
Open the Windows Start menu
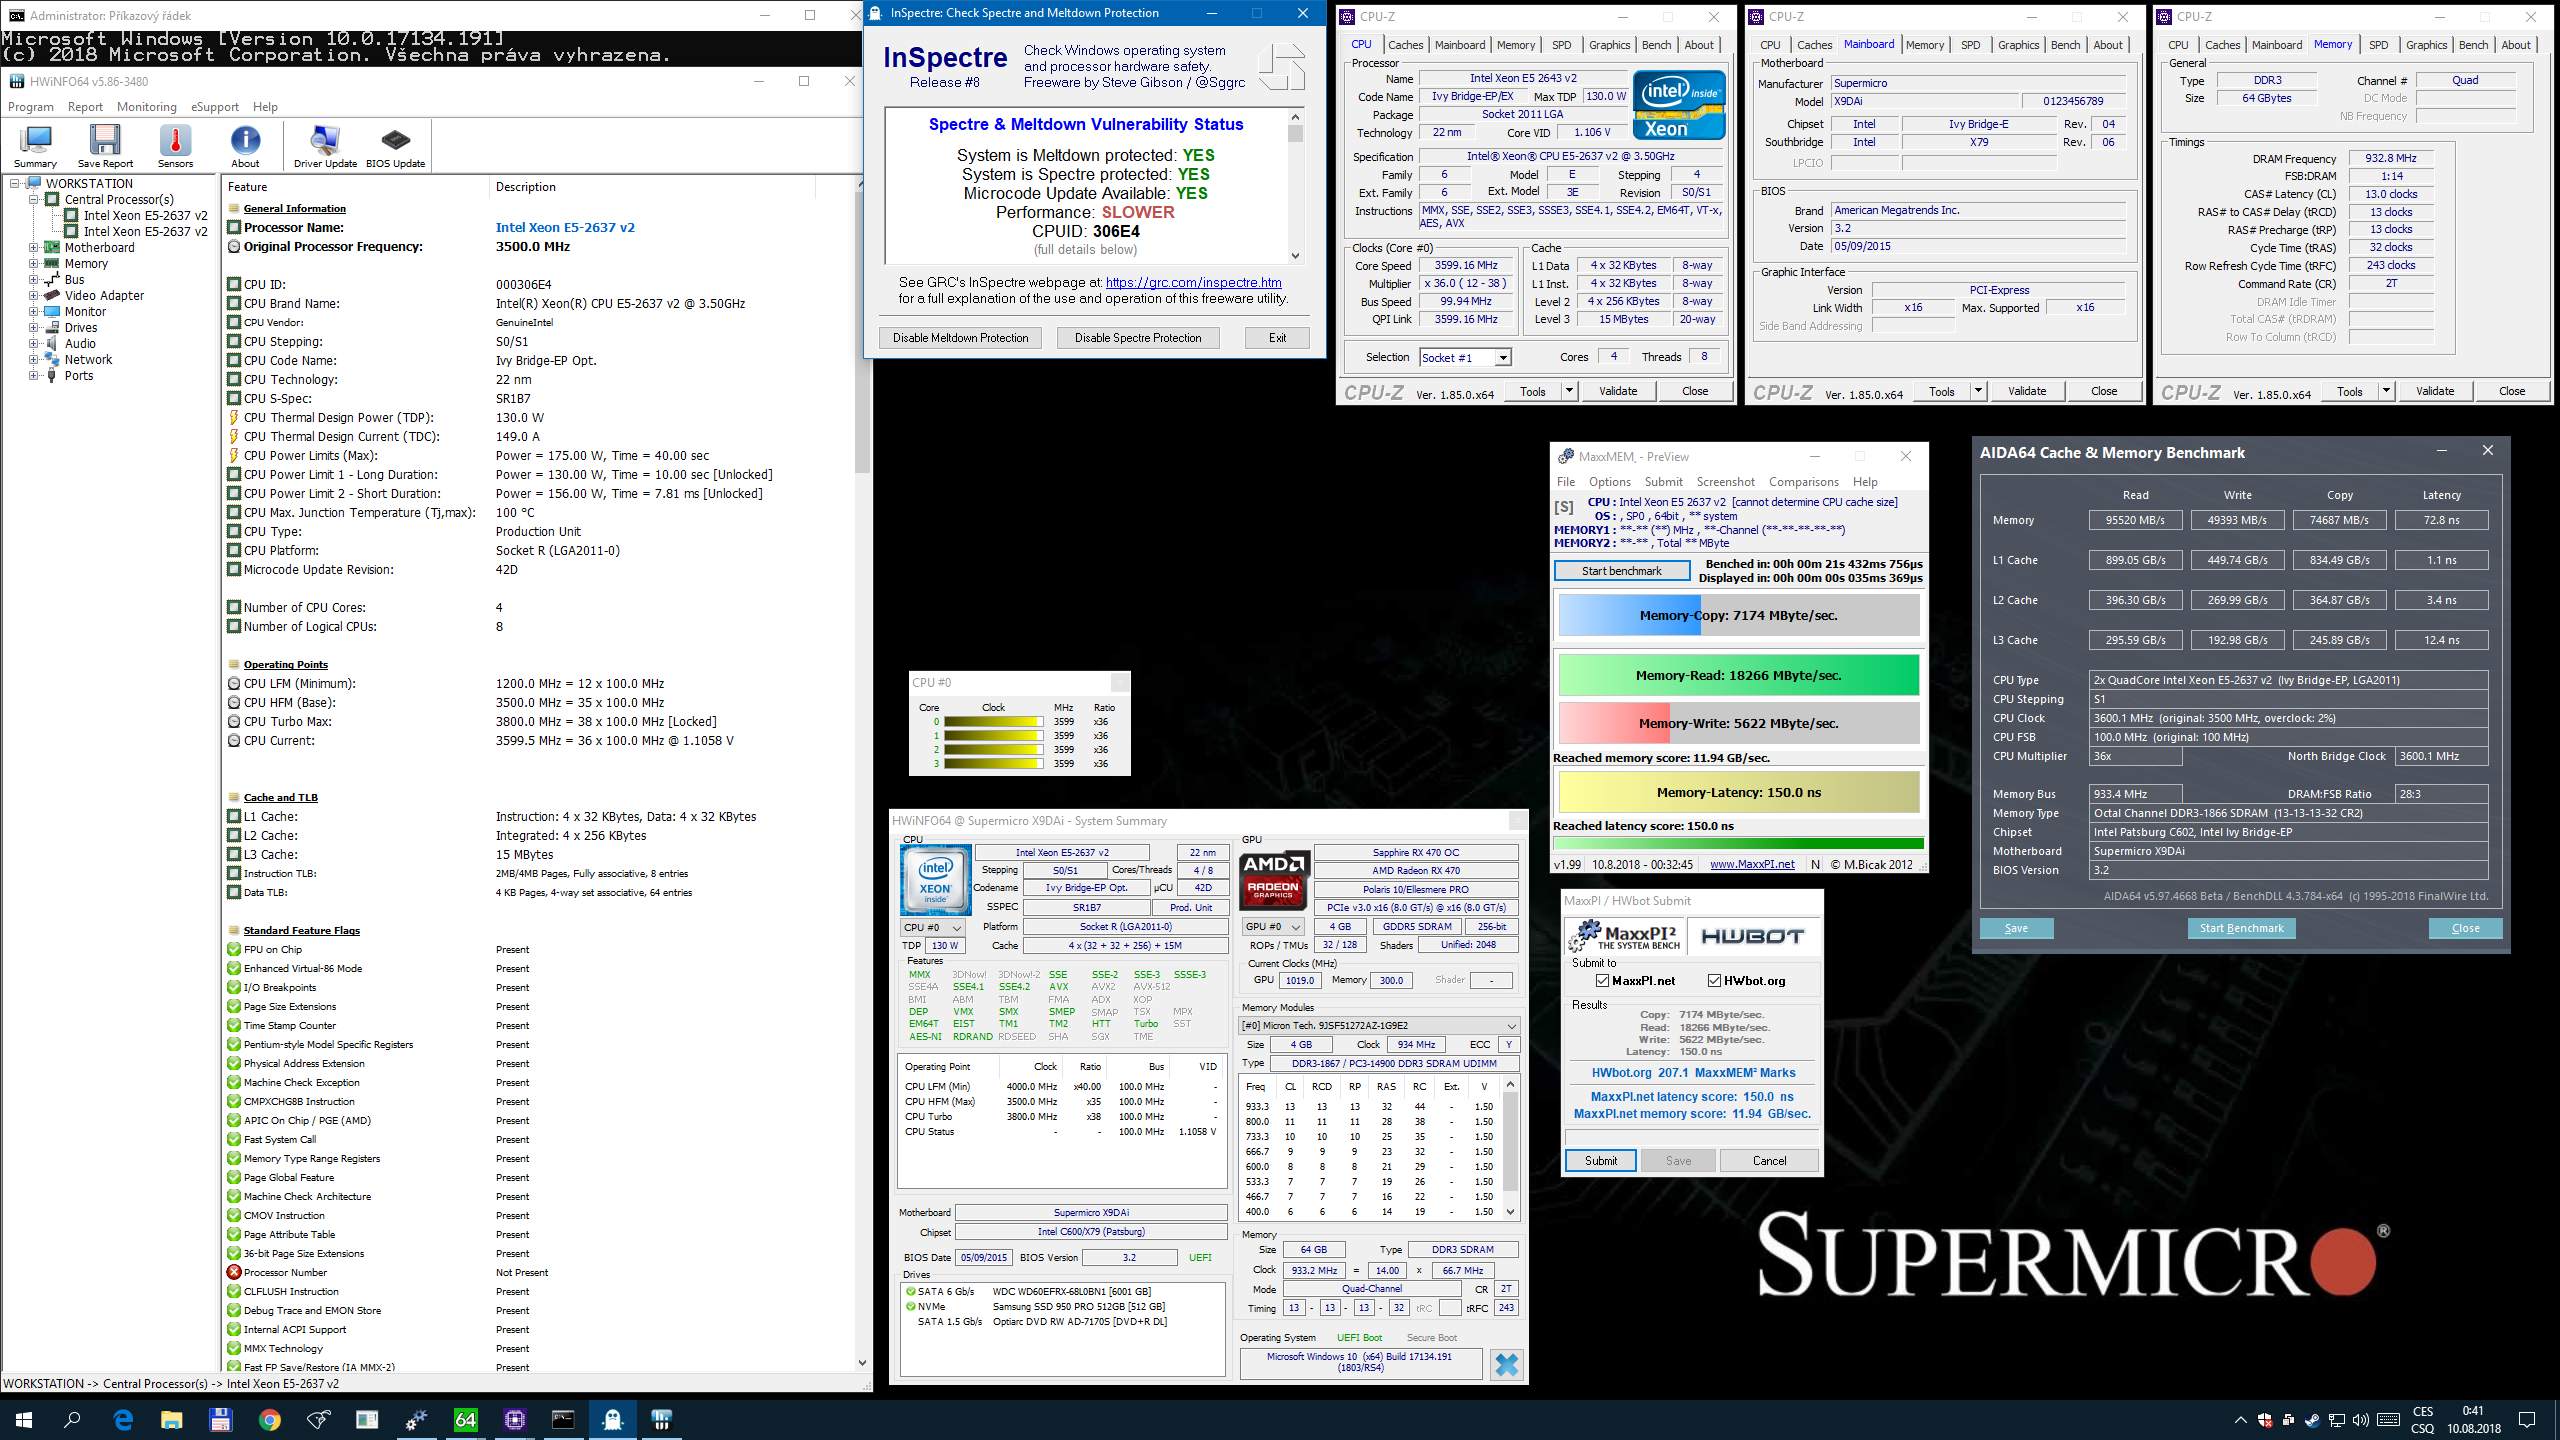tap(24, 1419)
